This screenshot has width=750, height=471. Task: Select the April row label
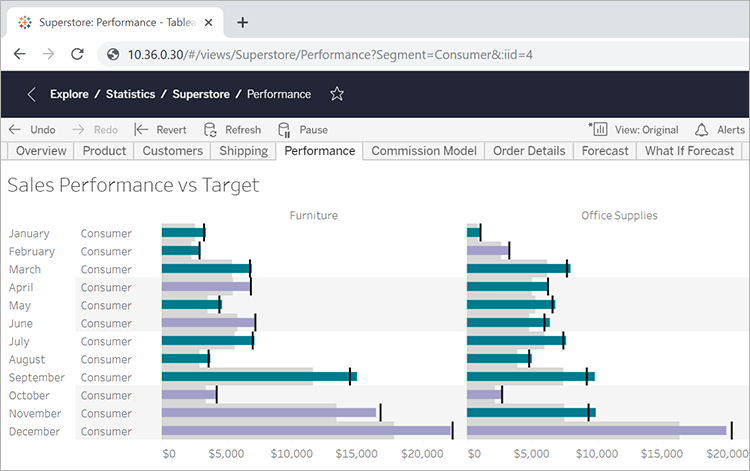21,287
